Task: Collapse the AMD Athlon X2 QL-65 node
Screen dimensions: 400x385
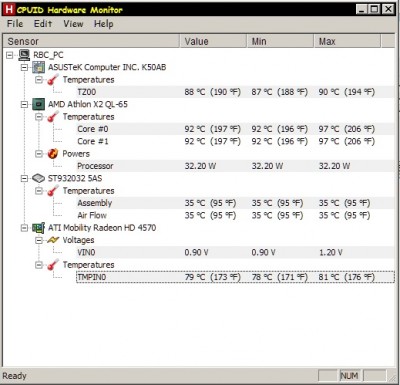Action: pyautogui.click(x=24, y=104)
